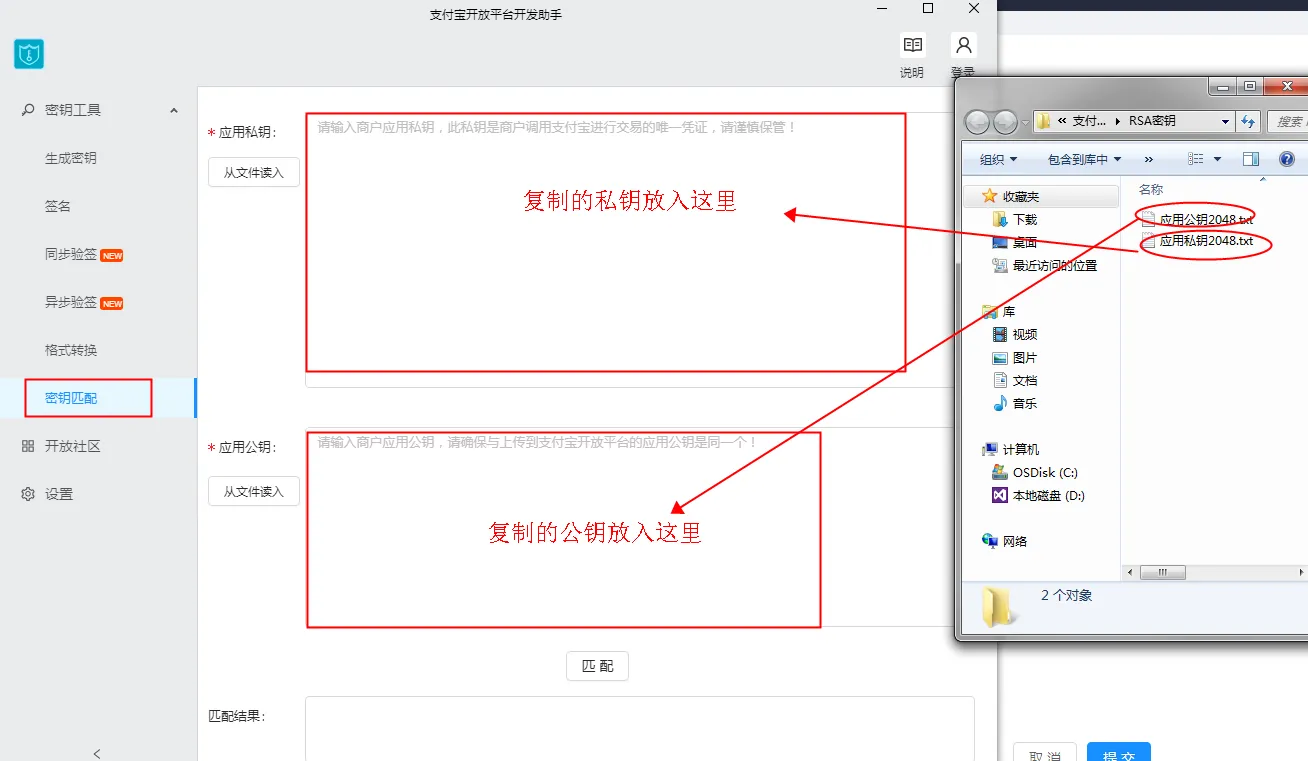Select 计算机 in Explorer pane
Screen dimensions: 1308x761
pyautogui.click(x=1010, y=449)
